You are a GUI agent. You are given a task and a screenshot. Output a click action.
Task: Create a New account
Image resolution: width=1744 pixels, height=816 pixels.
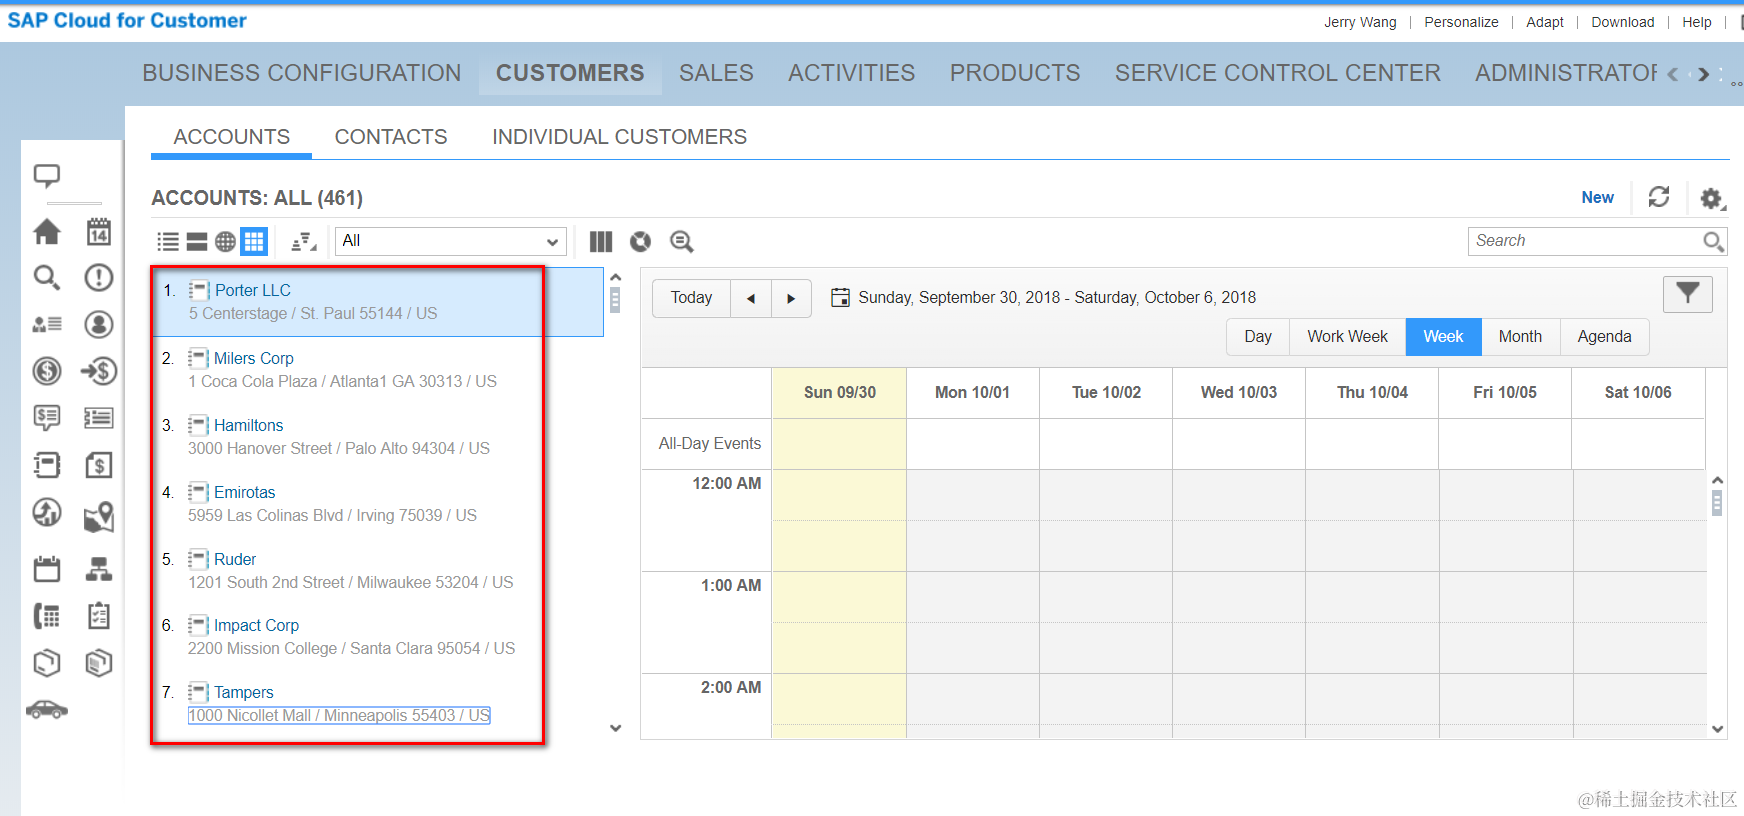coord(1597,197)
